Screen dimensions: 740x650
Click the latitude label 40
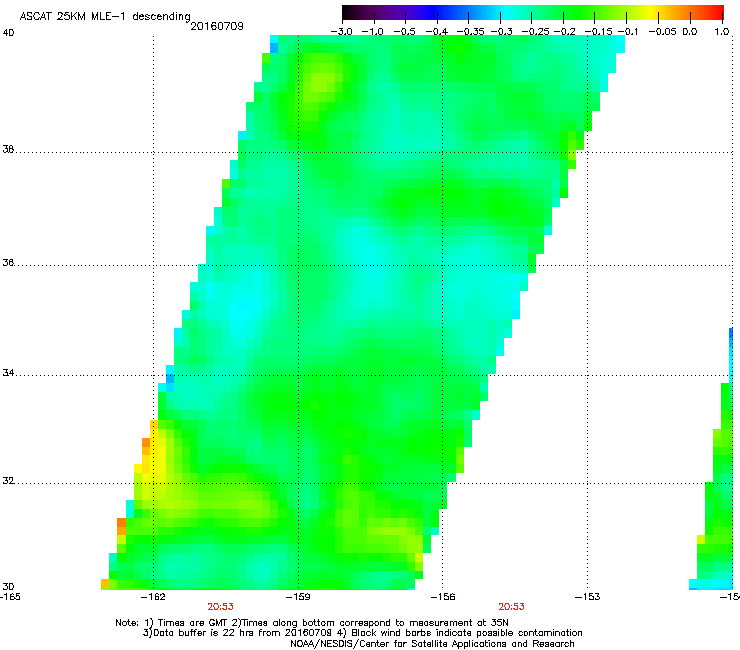[8, 33]
